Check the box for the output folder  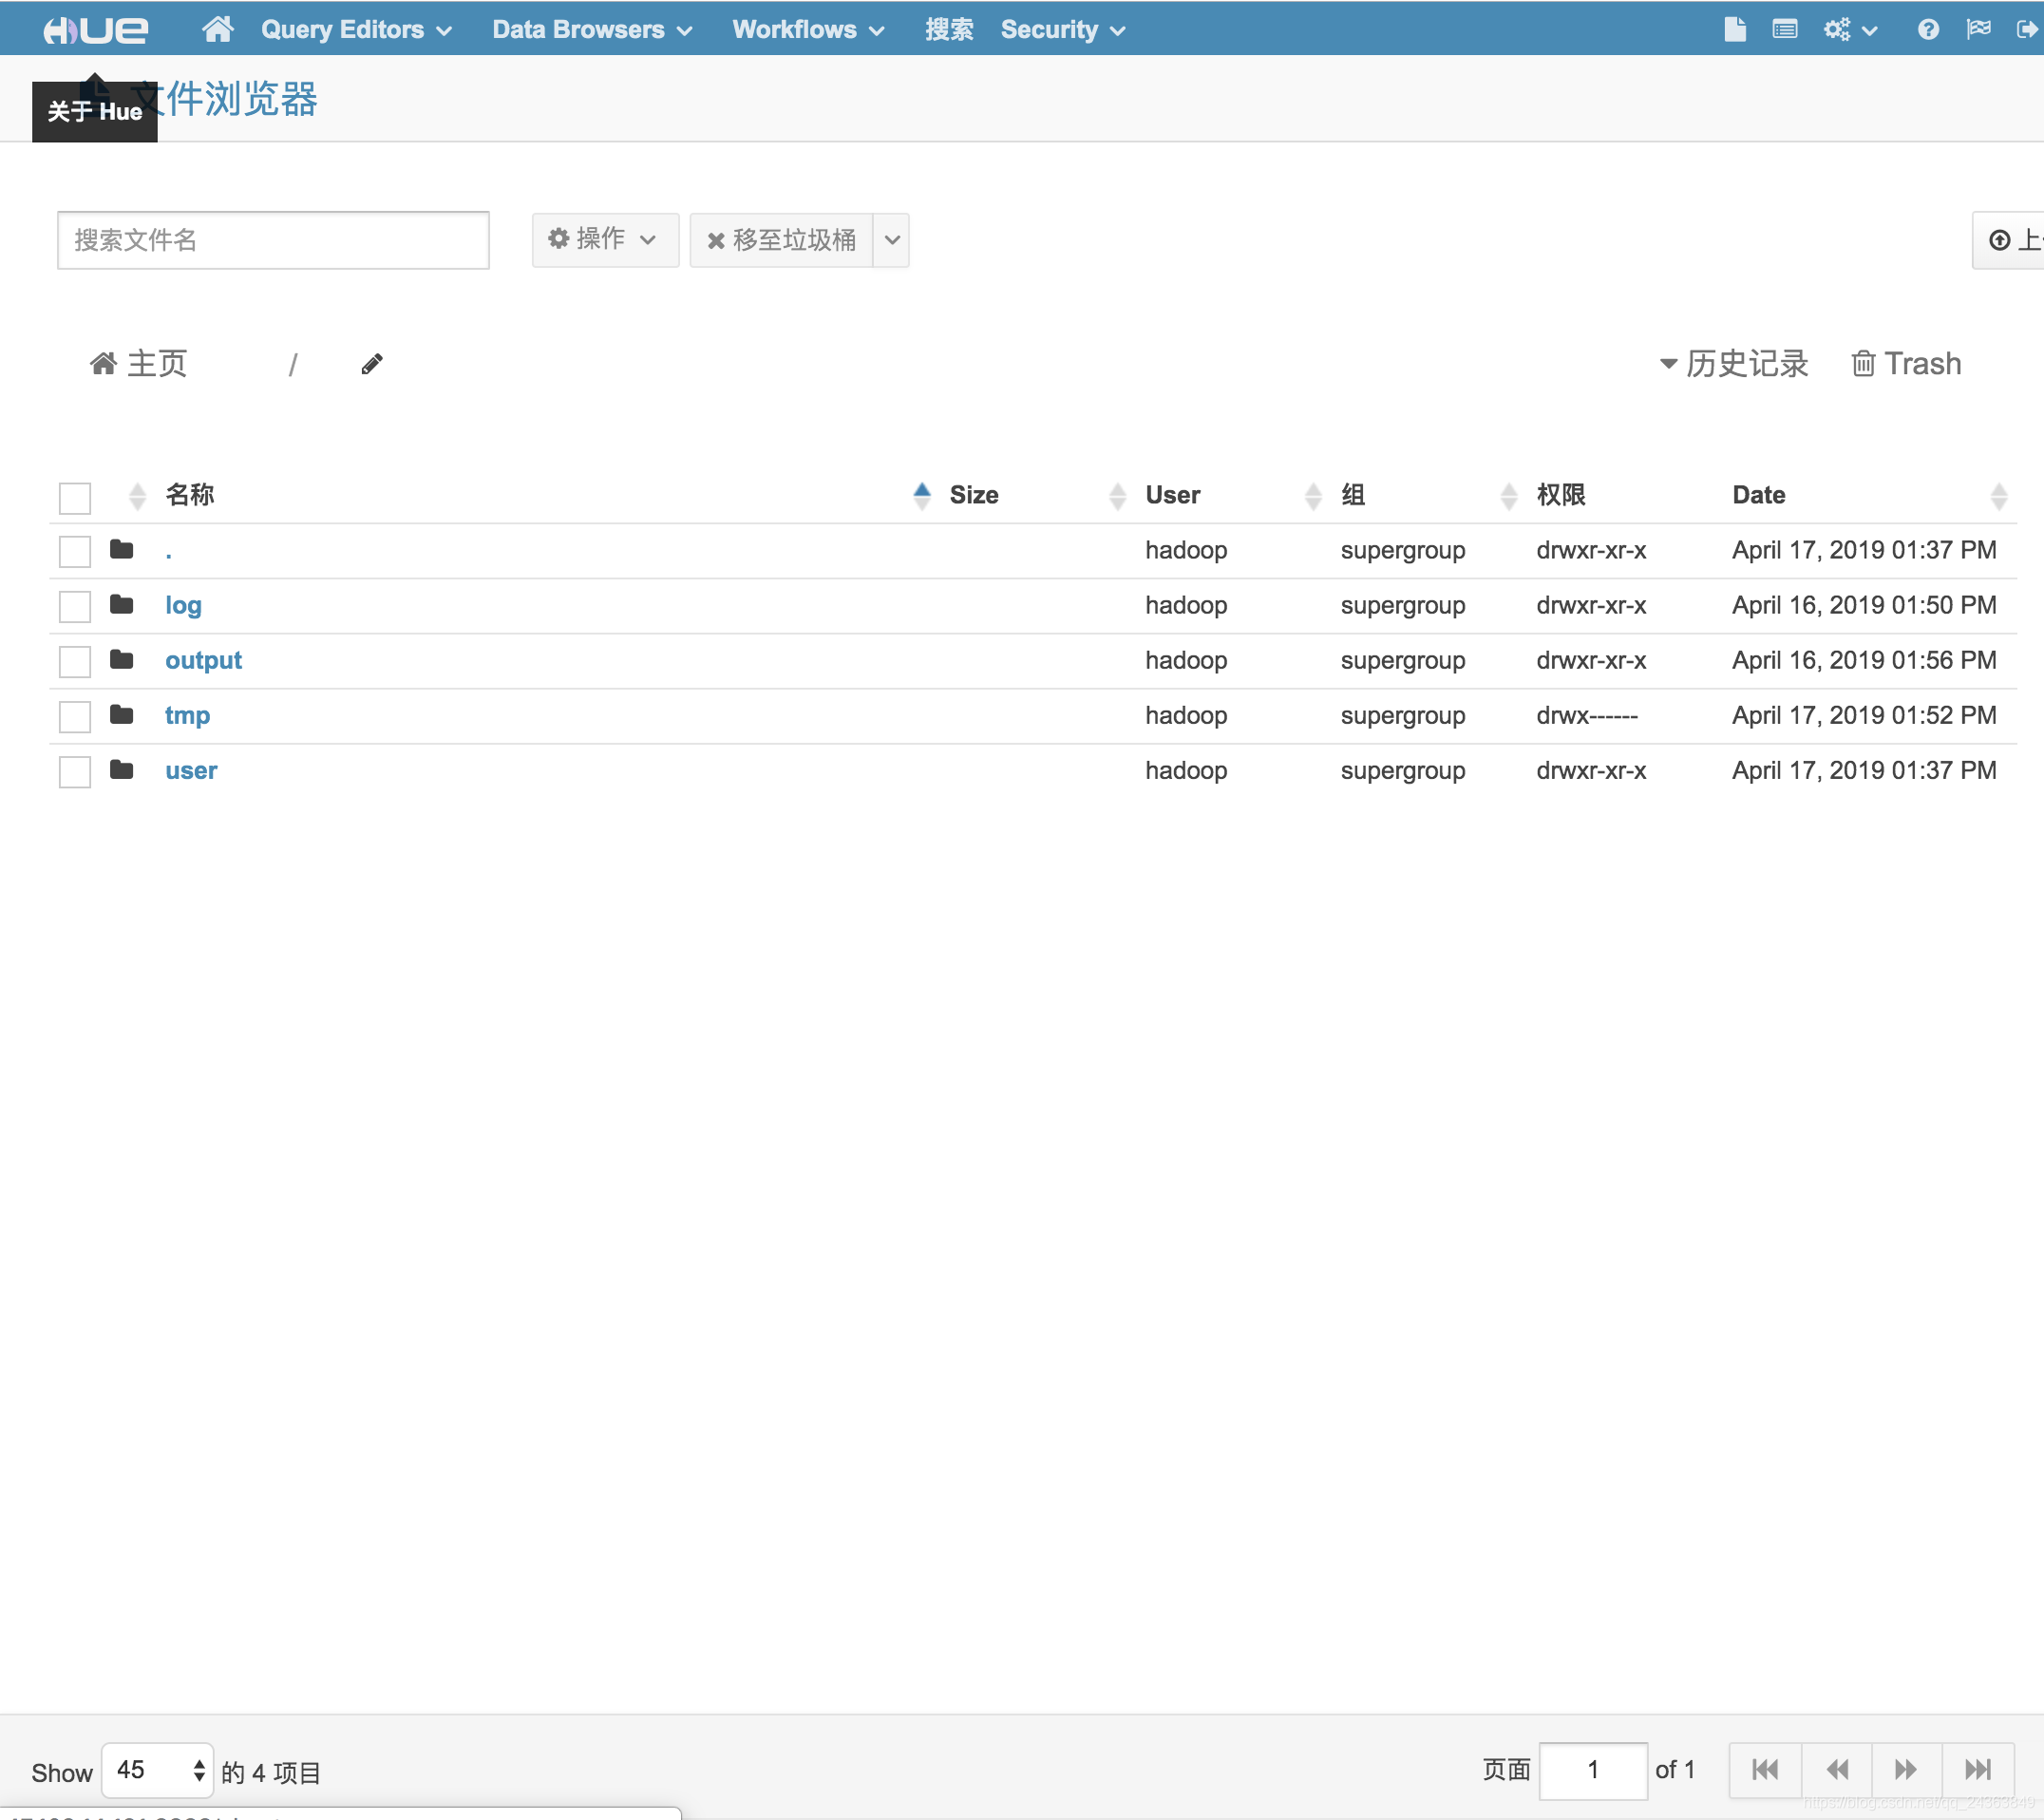[75, 661]
